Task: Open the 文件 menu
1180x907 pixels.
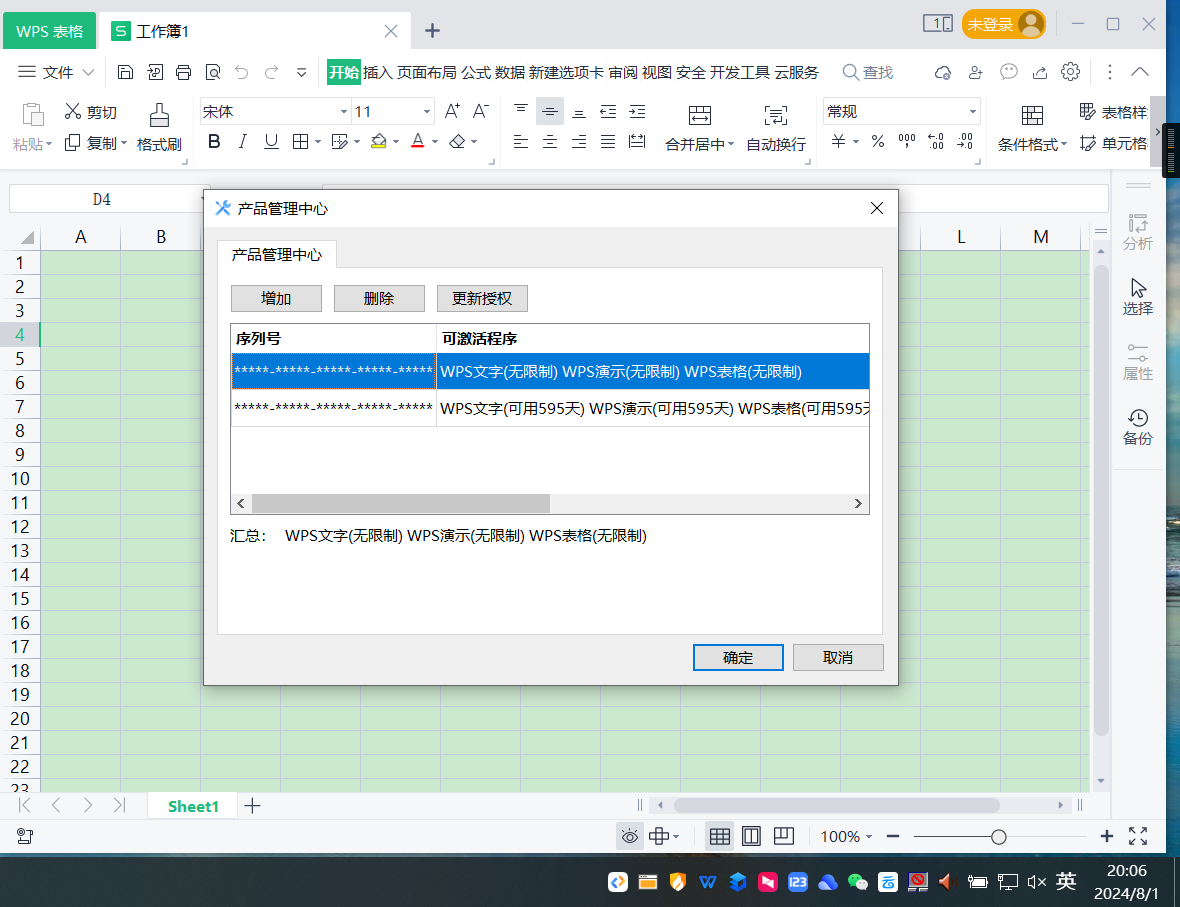Action: click(x=58, y=72)
